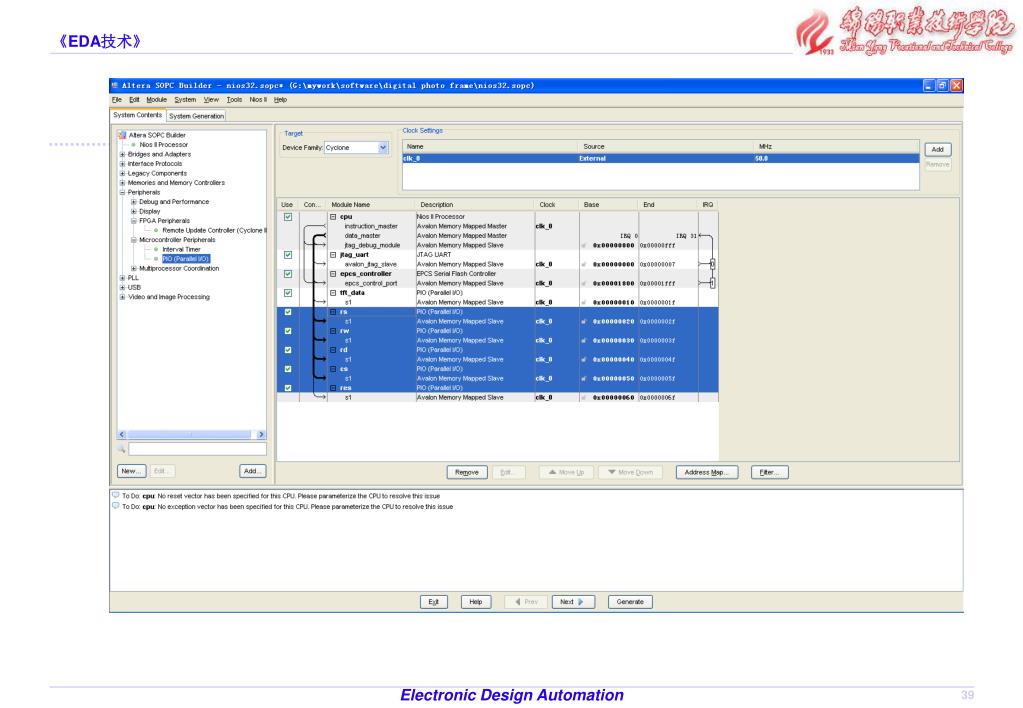Expand the Legacy Components tree node
The width and height of the screenshot is (1023, 708).
pos(122,174)
